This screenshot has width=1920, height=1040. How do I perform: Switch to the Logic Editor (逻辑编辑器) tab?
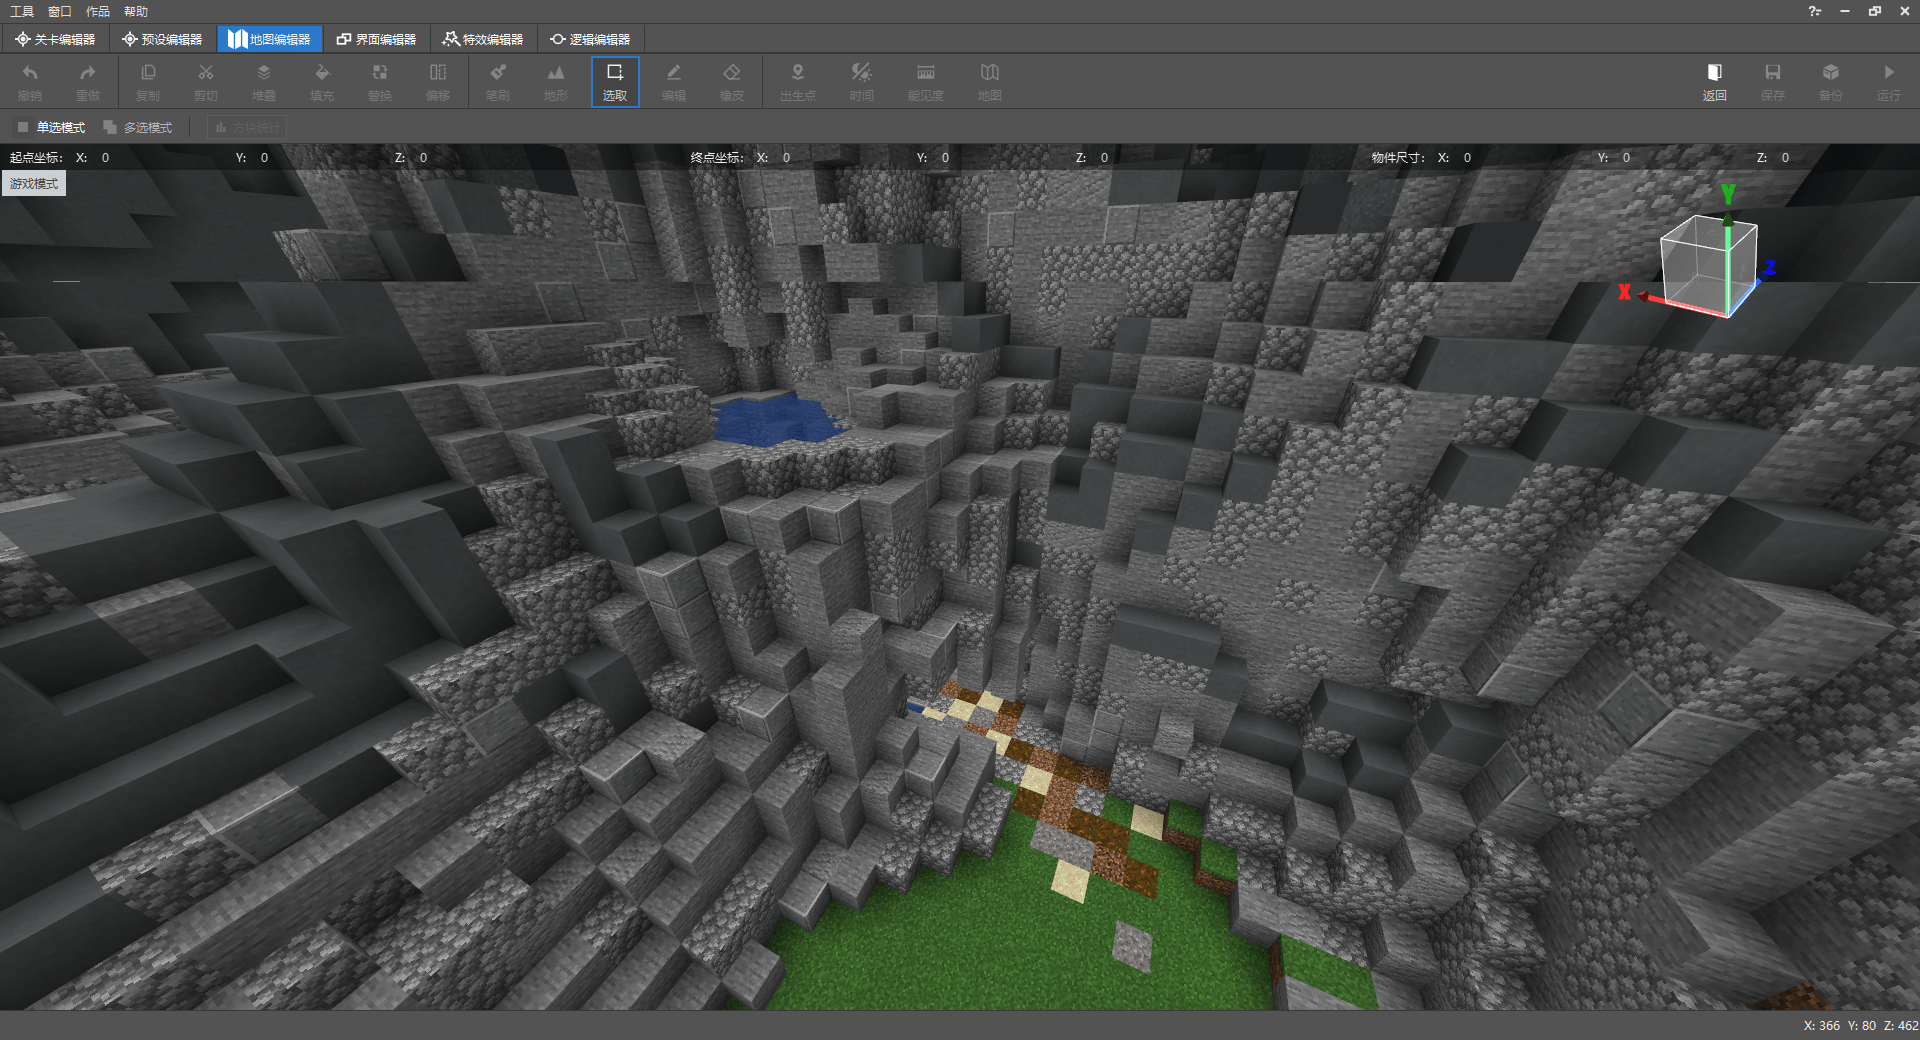(590, 39)
